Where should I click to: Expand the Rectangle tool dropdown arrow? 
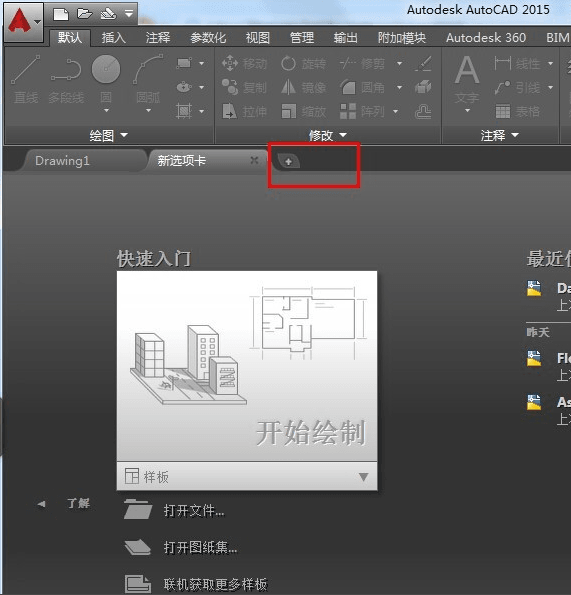tap(201, 63)
